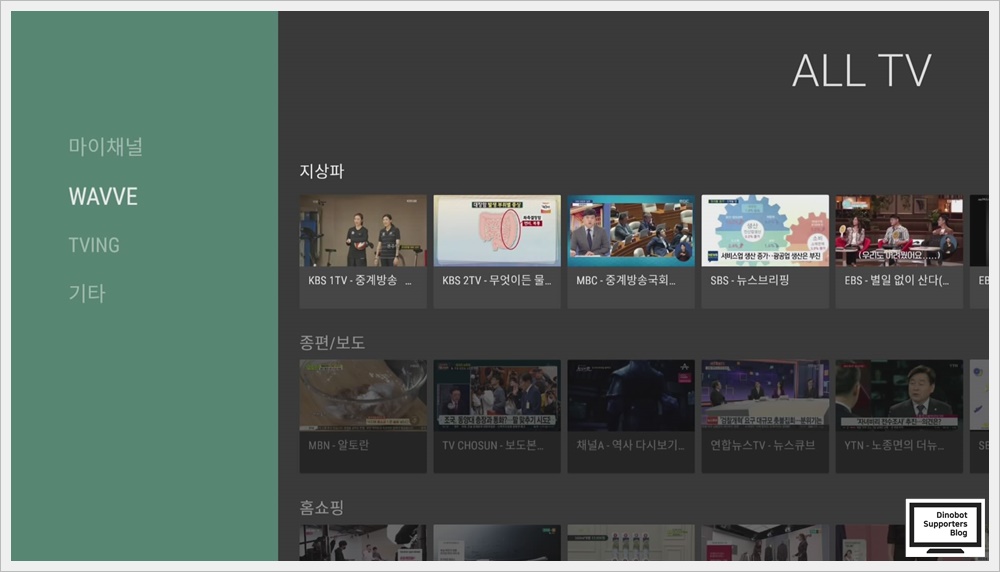Open the 기타 sidebar category
The height and width of the screenshot is (572, 1000).
pyautogui.click(x=87, y=293)
